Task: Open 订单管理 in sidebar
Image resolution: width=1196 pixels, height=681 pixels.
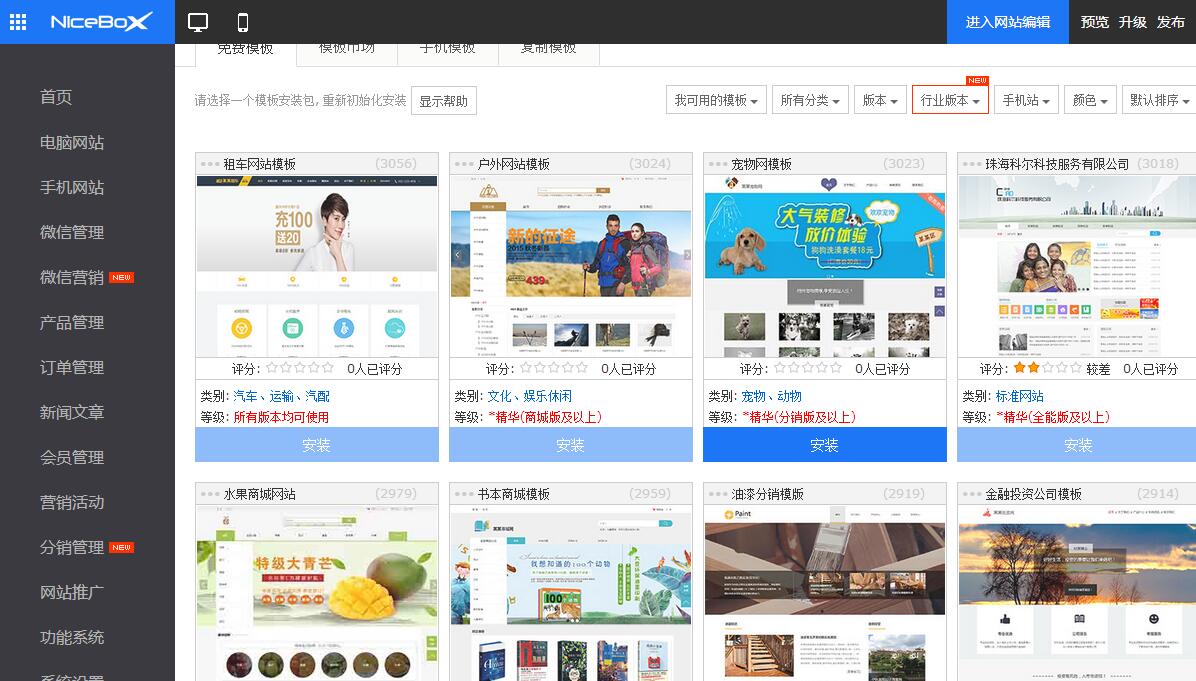Action: [x=72, y=368]
